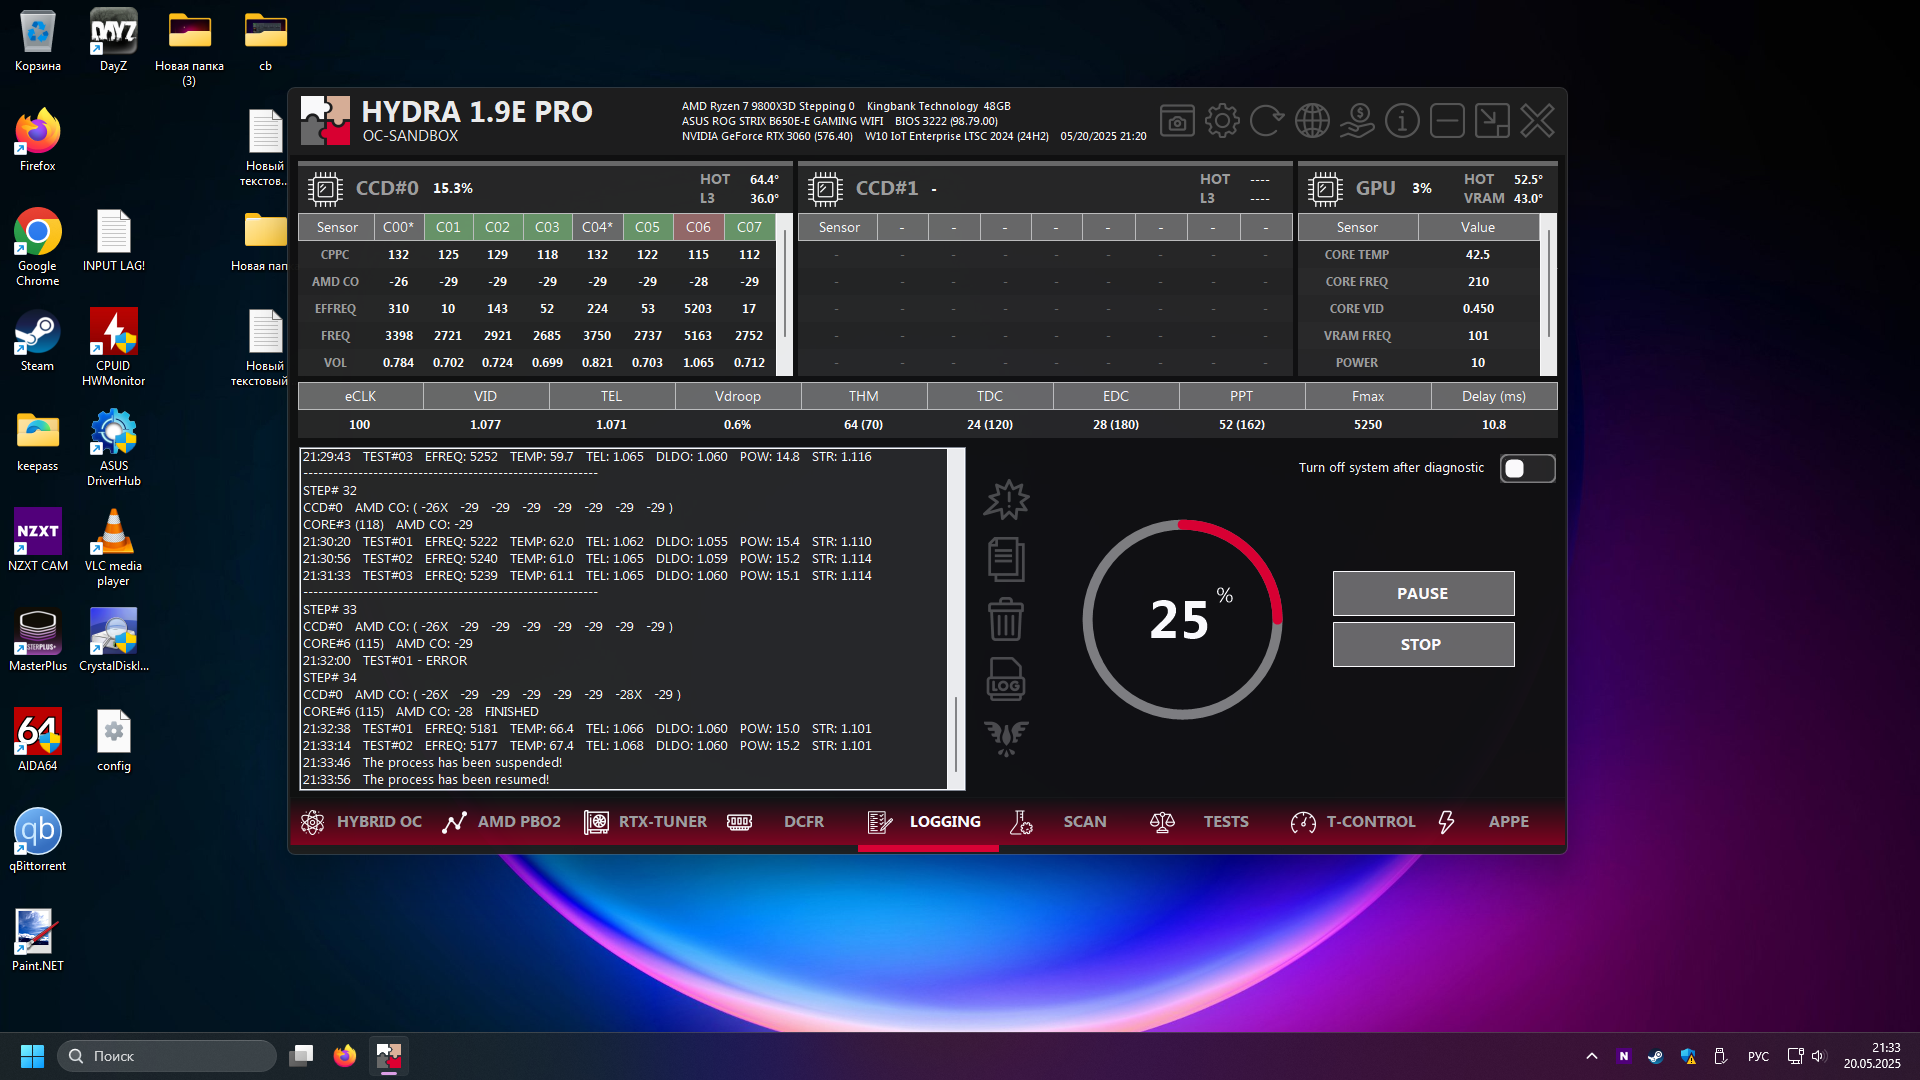The height and width of the screenshot is (1080, 1920).
Task: Toggle Turn off system after diagnostic switch
Action: [x=1527, y=468]
